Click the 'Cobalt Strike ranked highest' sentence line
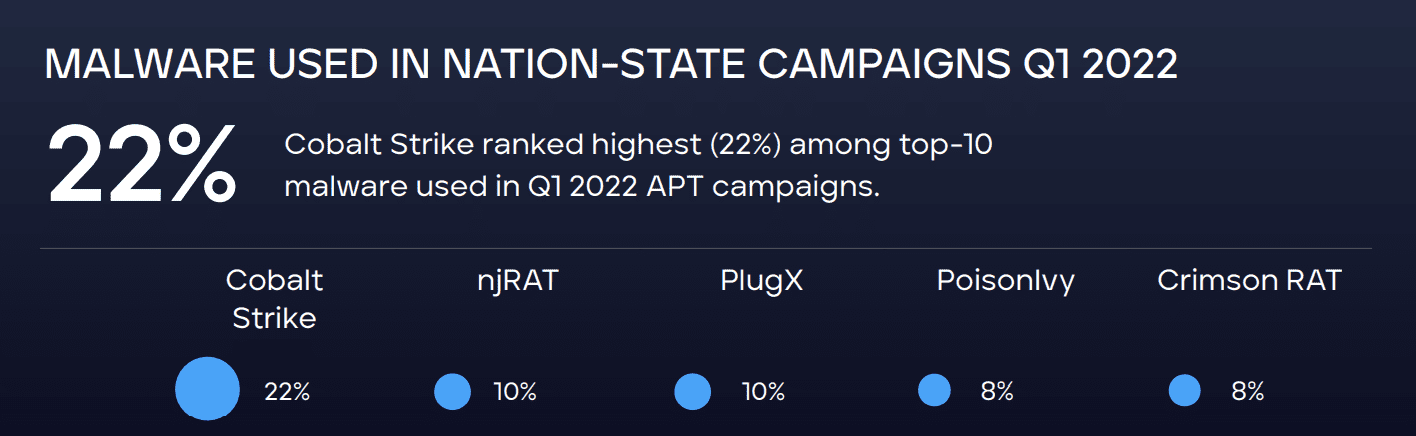This screenshot has width=1416, height=436. (638, 145)
